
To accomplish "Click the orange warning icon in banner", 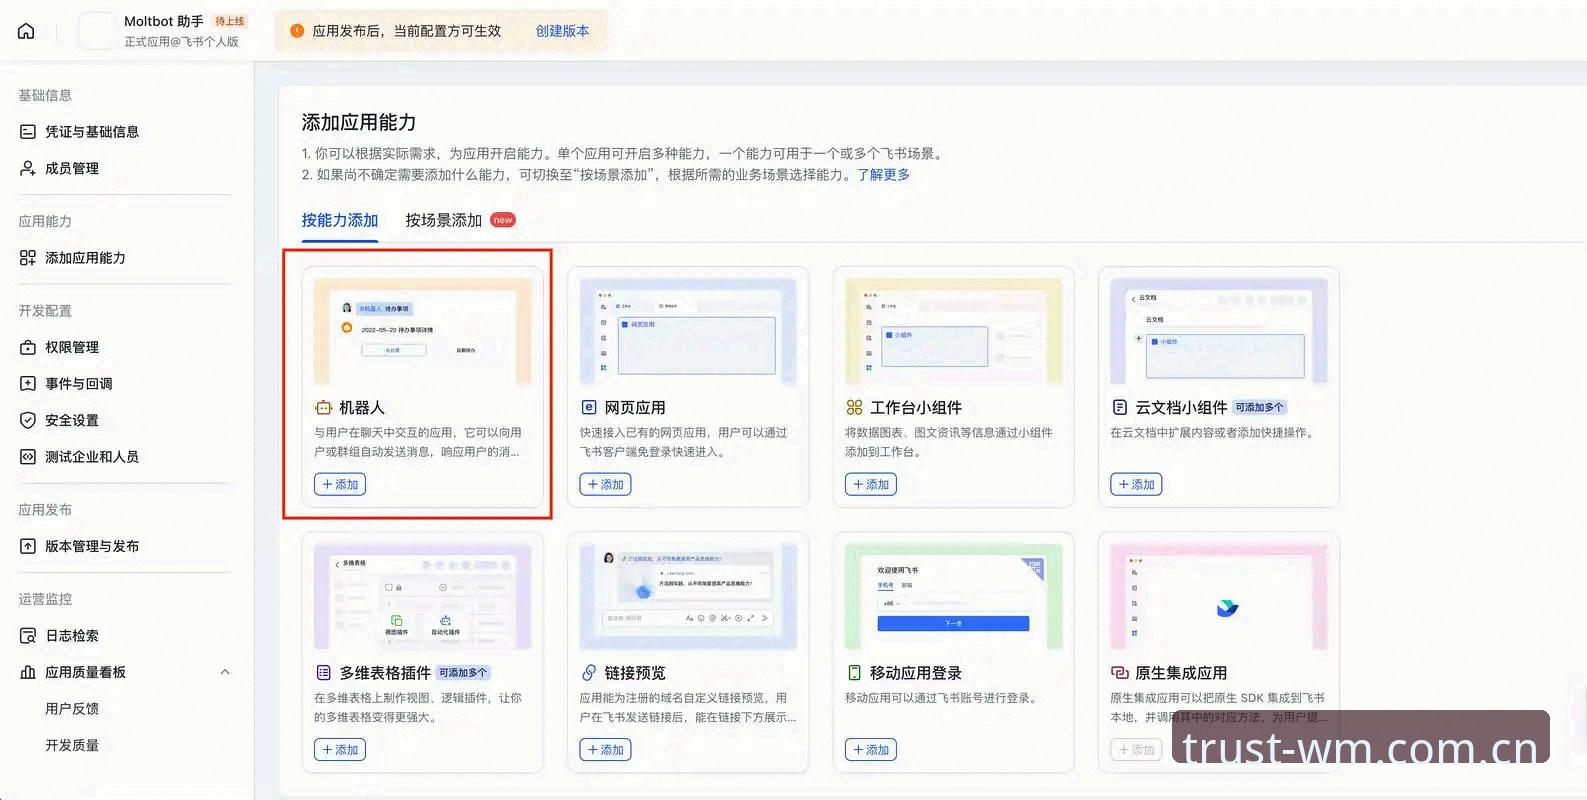I will point(297,31).
